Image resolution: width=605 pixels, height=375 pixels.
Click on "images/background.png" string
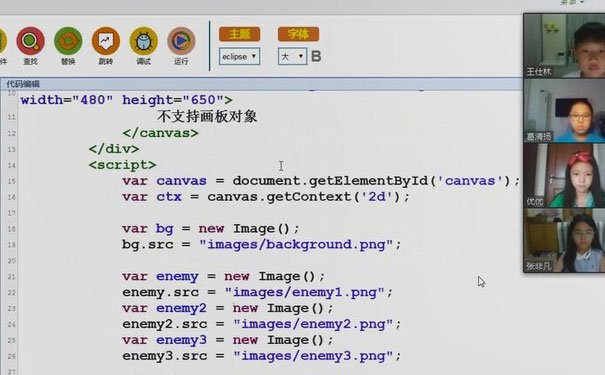click(x=296, y=245)
